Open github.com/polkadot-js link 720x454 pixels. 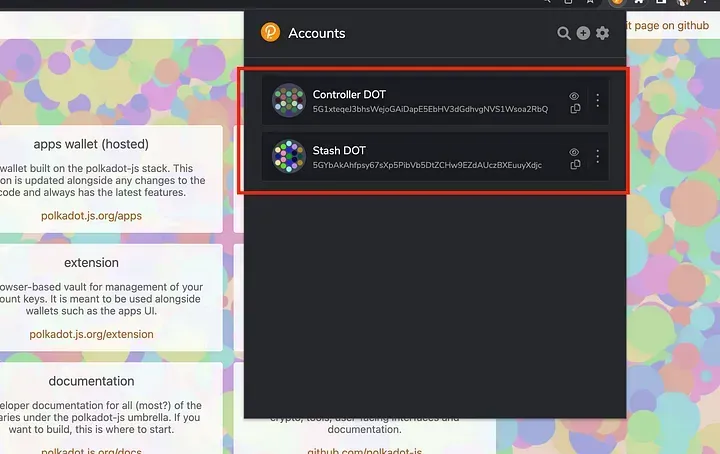click(365, 450)
